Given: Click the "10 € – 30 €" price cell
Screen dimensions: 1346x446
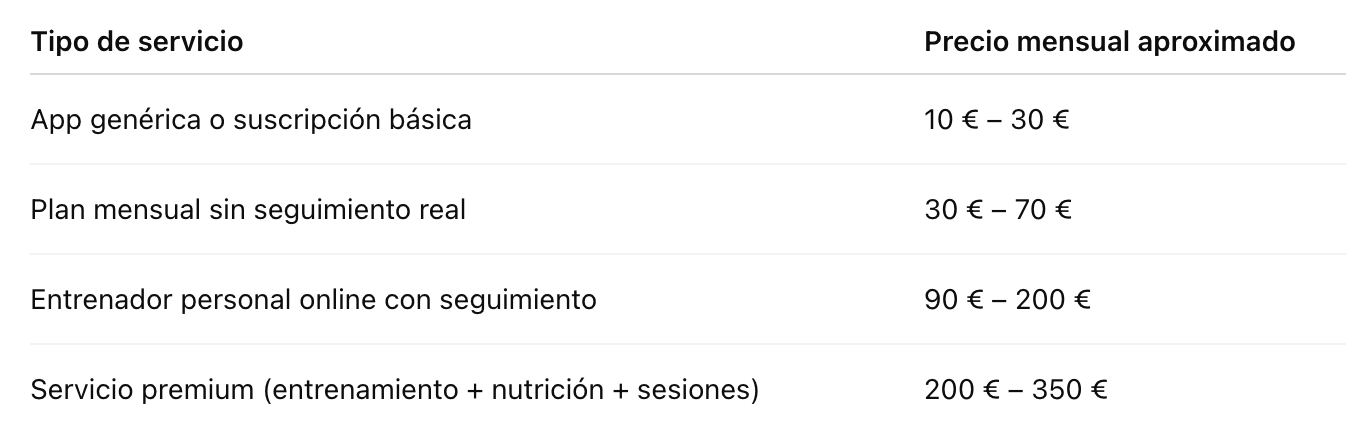Looking at the screenshot, I should (997, 120).
